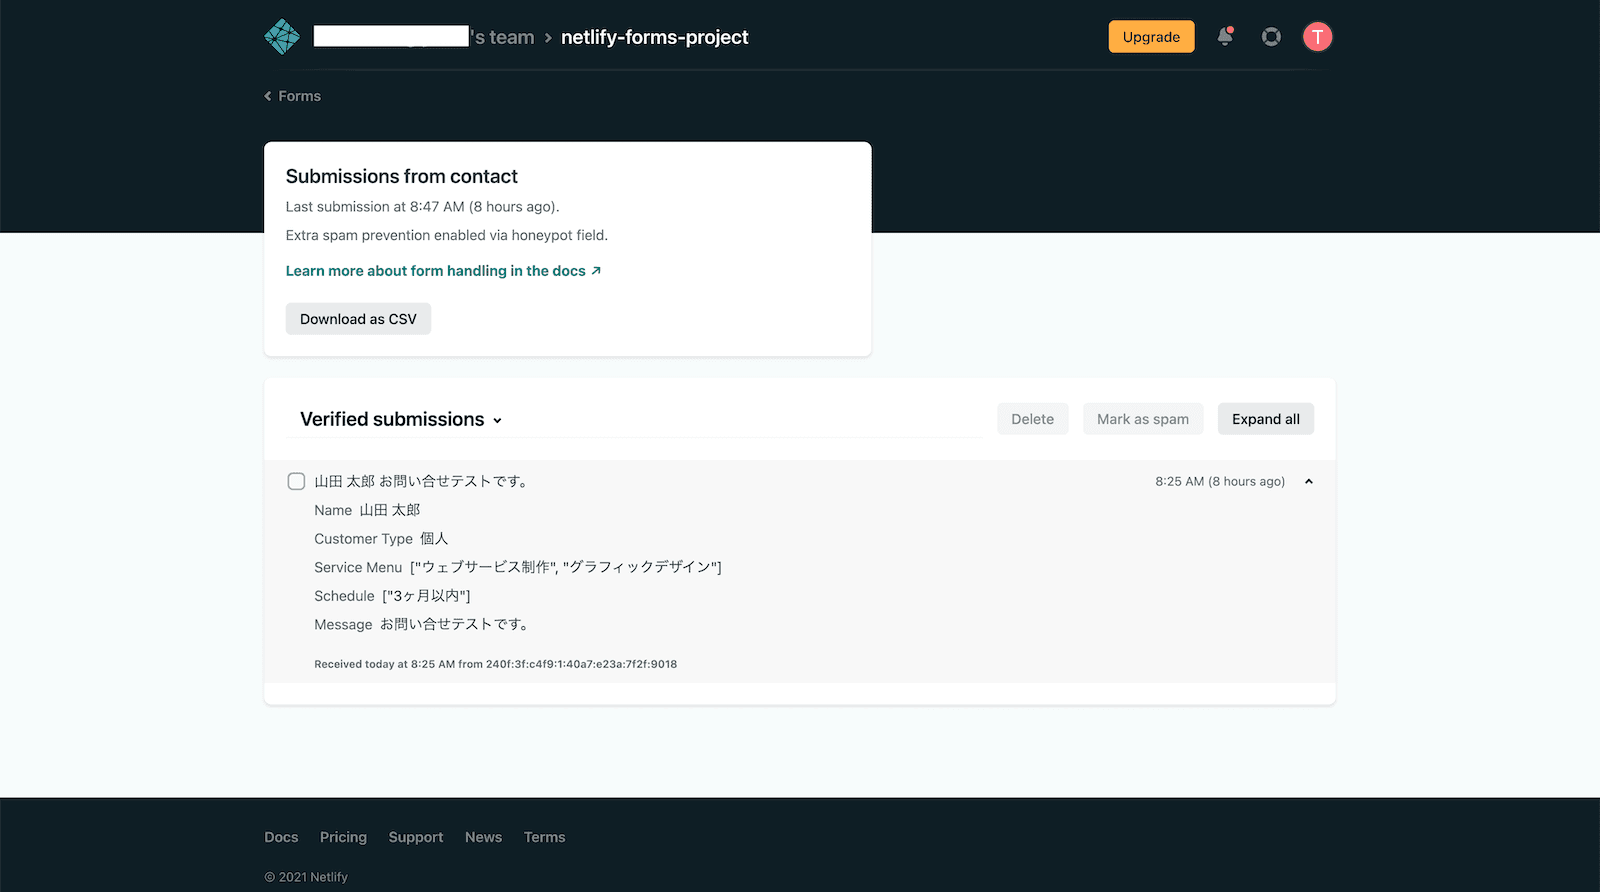Open the notifications bell
This screenshot has height=892, width=1600.
[x=1225, y=37]
